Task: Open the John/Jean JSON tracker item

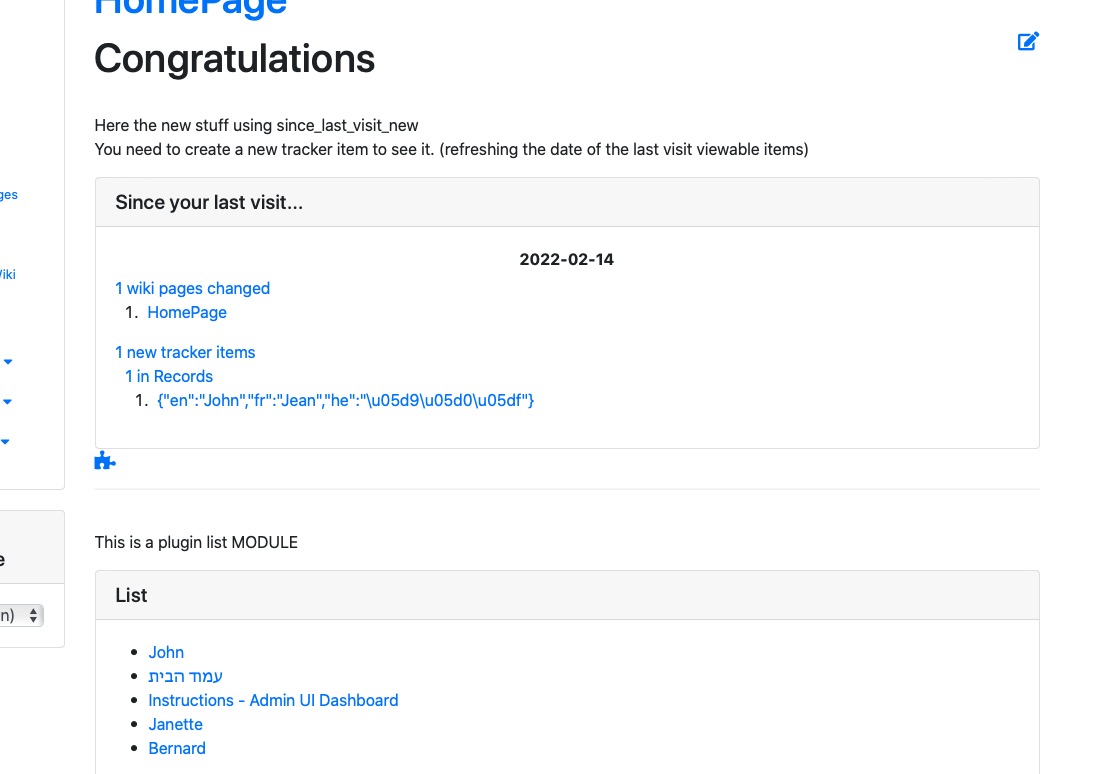Action: (x=345, y=401)
